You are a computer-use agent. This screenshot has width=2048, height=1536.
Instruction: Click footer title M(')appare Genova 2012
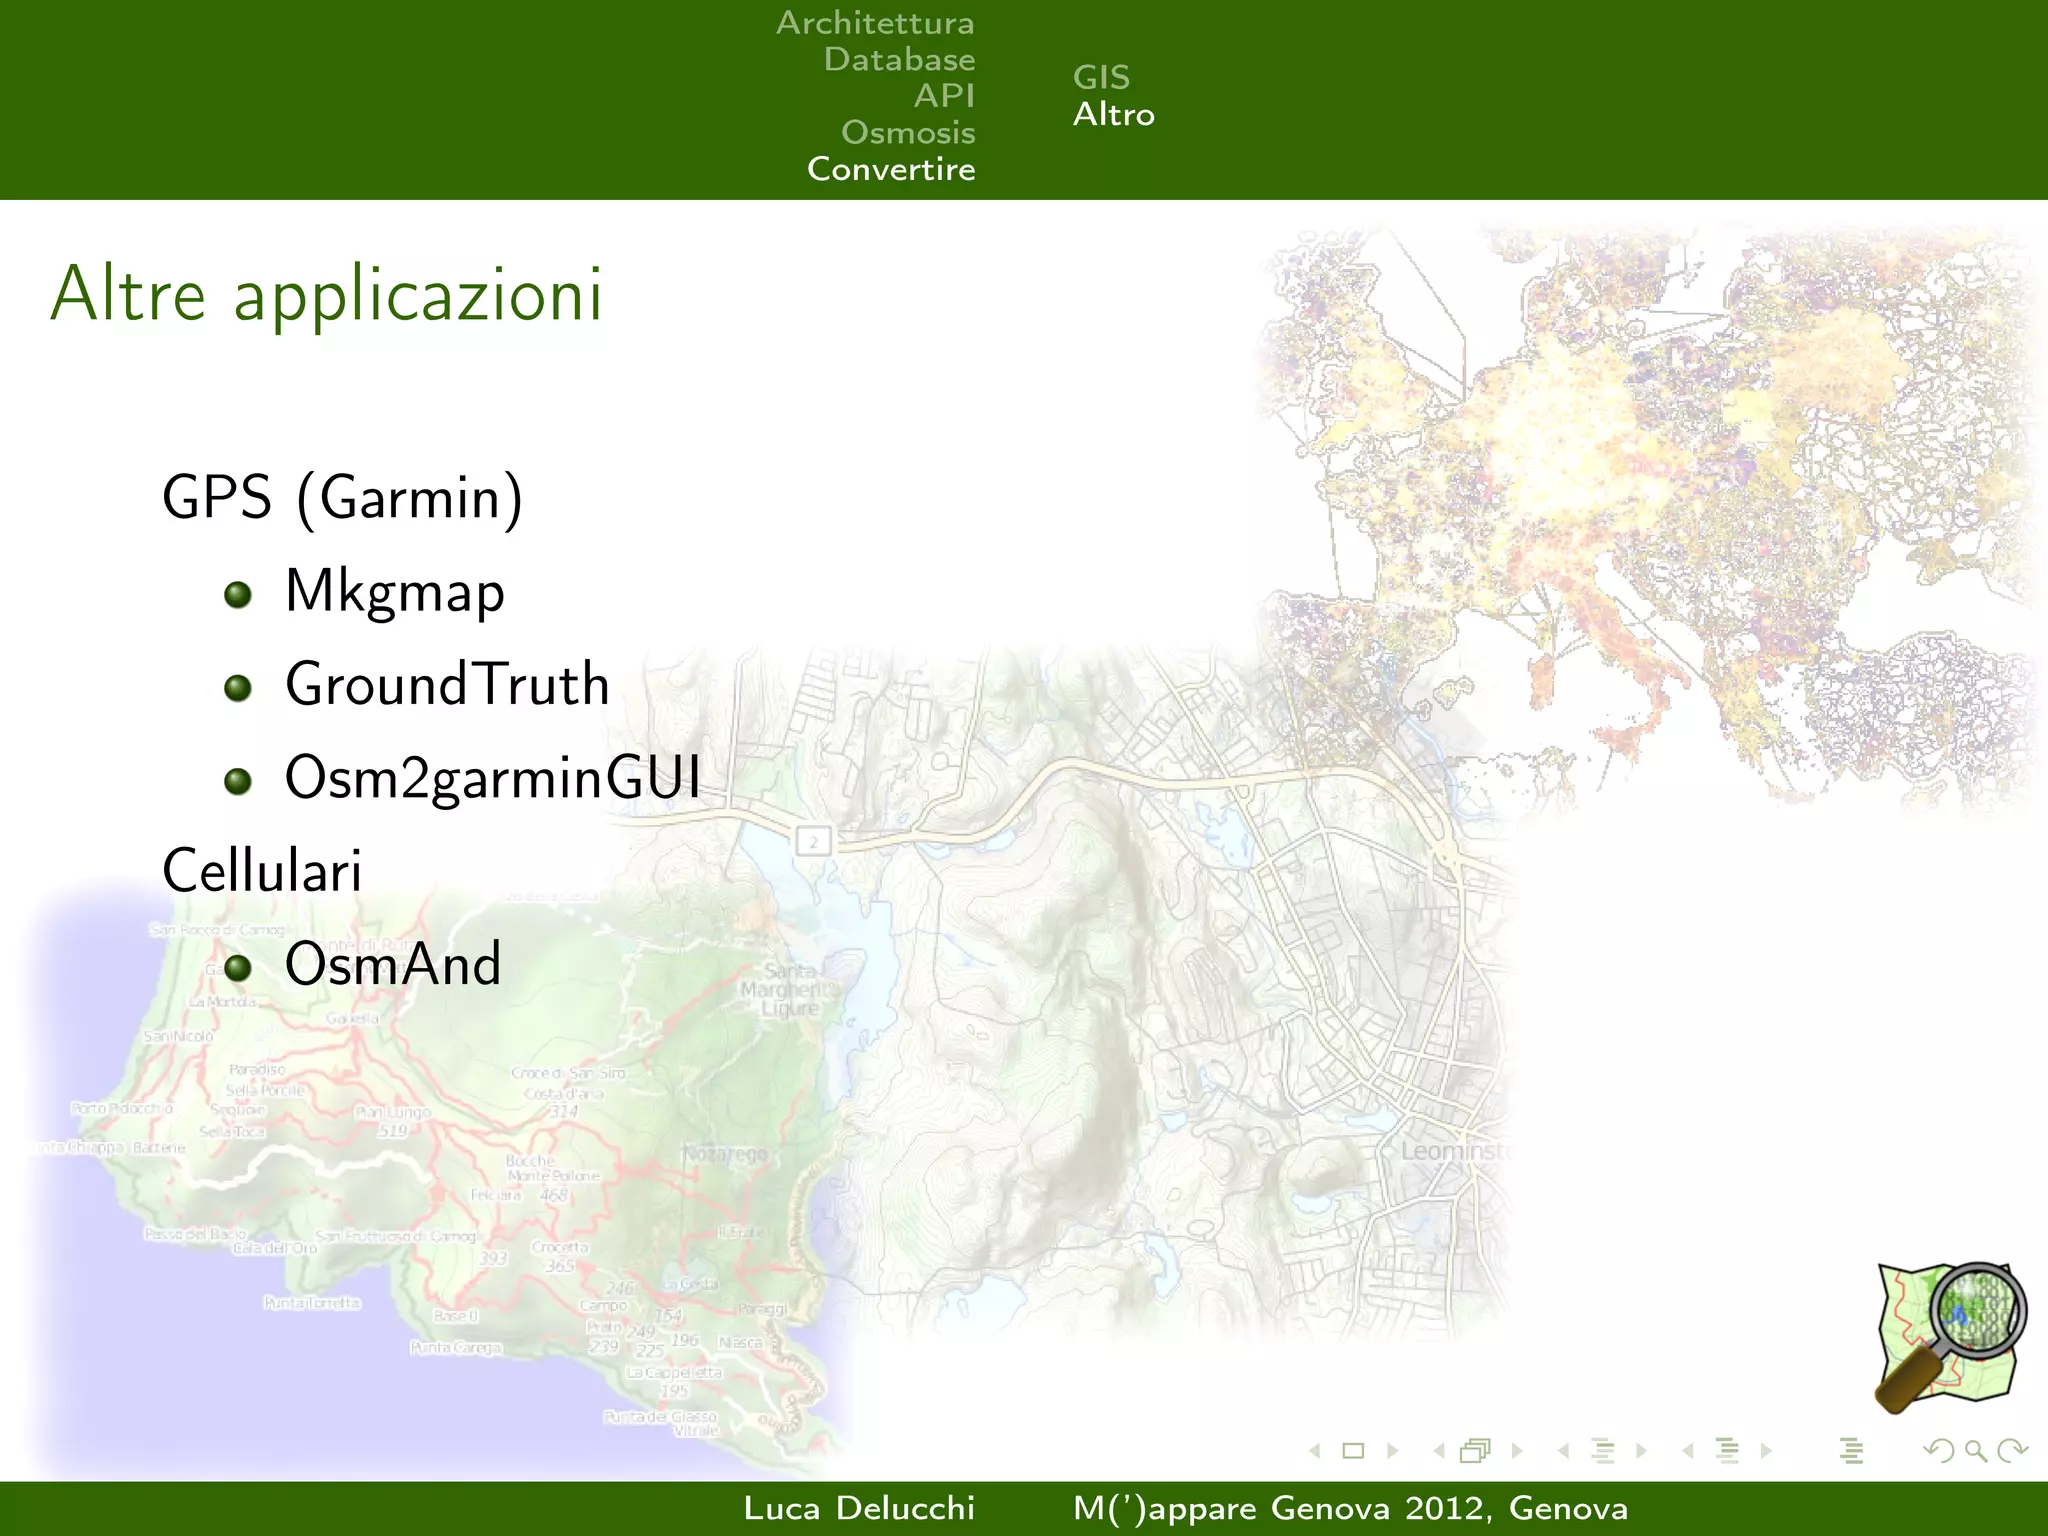pyautogui.click(x=1282, y=1508)
